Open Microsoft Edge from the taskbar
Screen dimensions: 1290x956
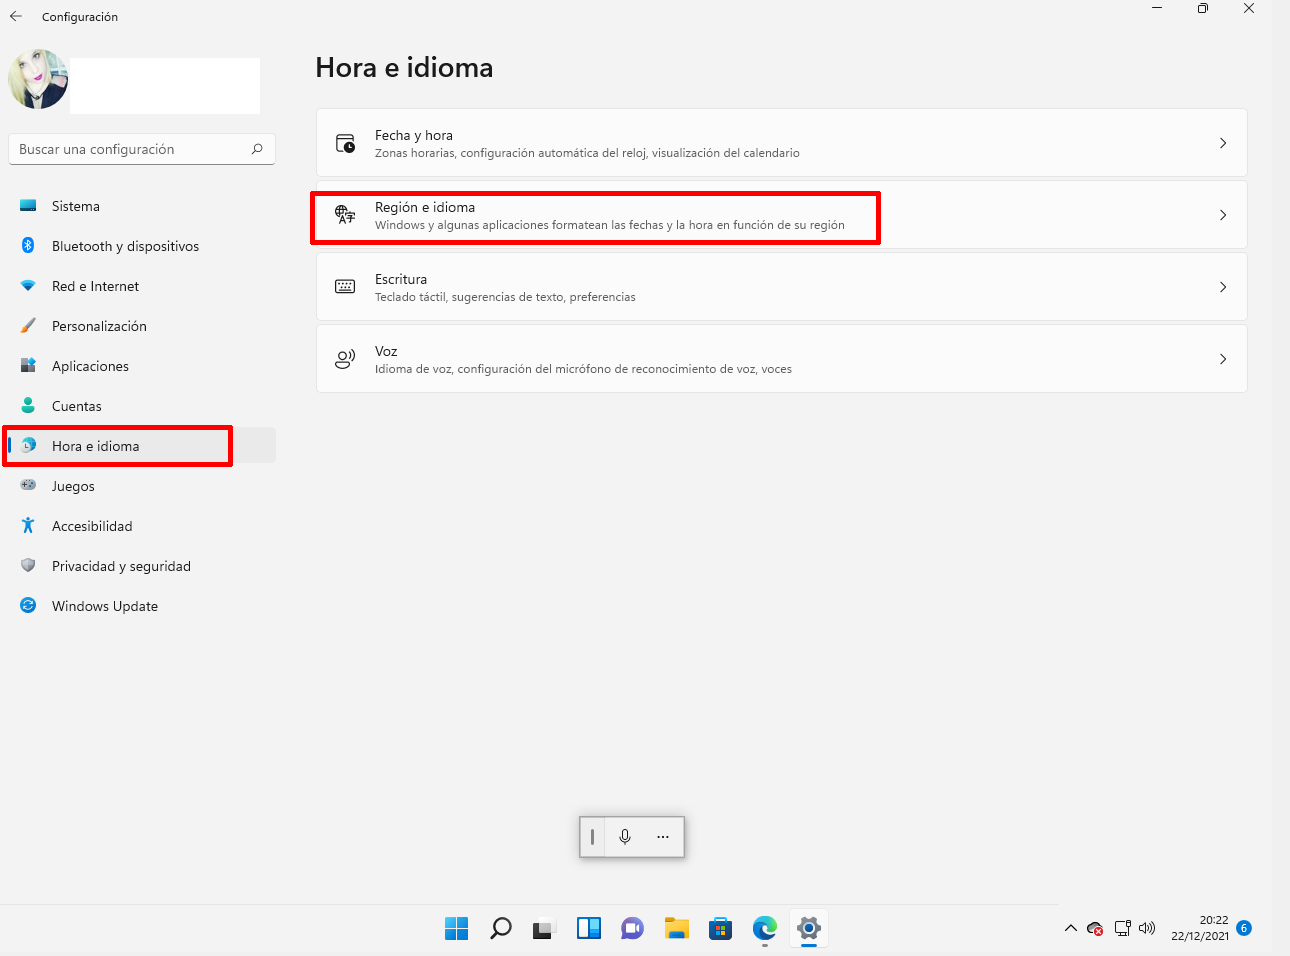(764, 929)
